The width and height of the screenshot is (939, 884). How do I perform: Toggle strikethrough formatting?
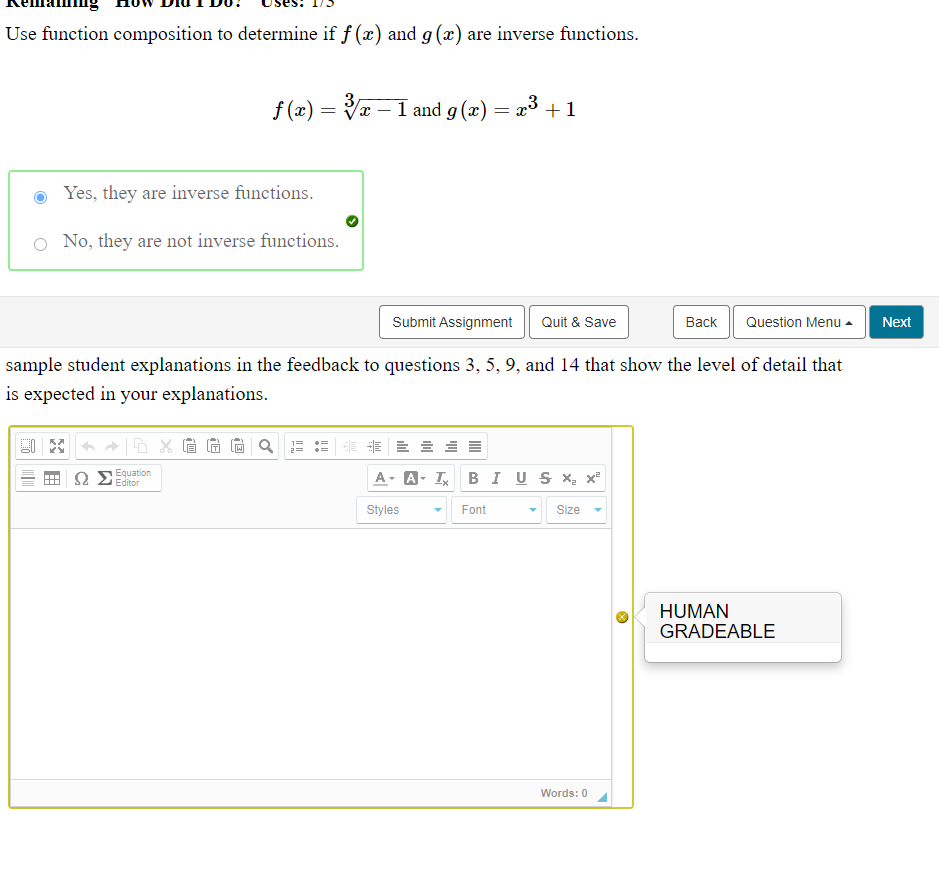545,478
